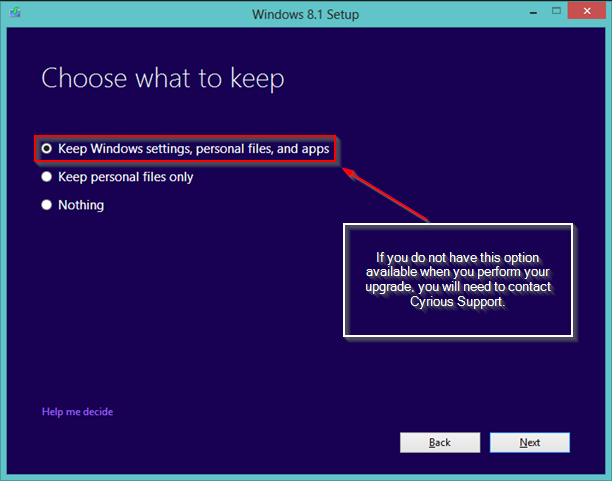The height and width of the screenshot is (481, 612).
Task: Click the setup icon in the title bar
Action: (x=15, y=12)
